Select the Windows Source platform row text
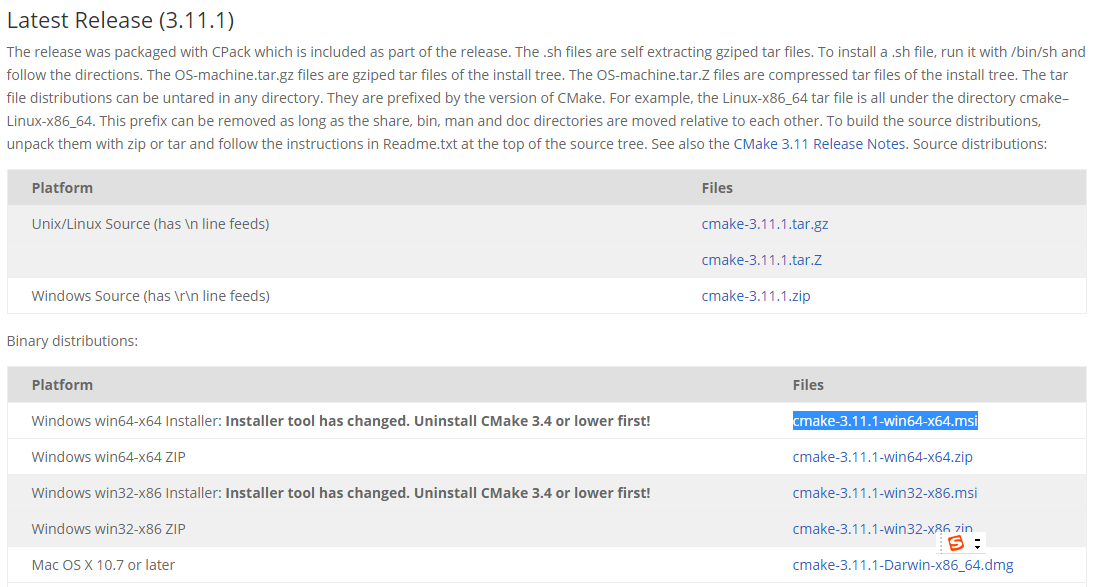1095x587 pixels. pos(150,296)
